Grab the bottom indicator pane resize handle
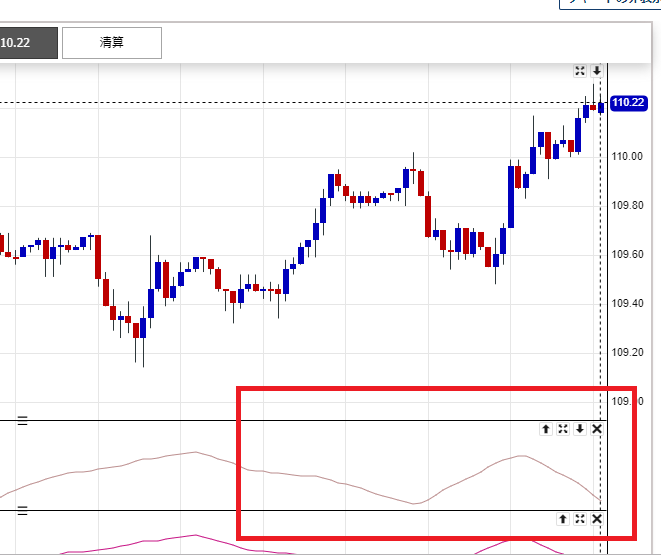Image resolution: width=661 pixels, height=555 pixels. [x=22, y=511]
